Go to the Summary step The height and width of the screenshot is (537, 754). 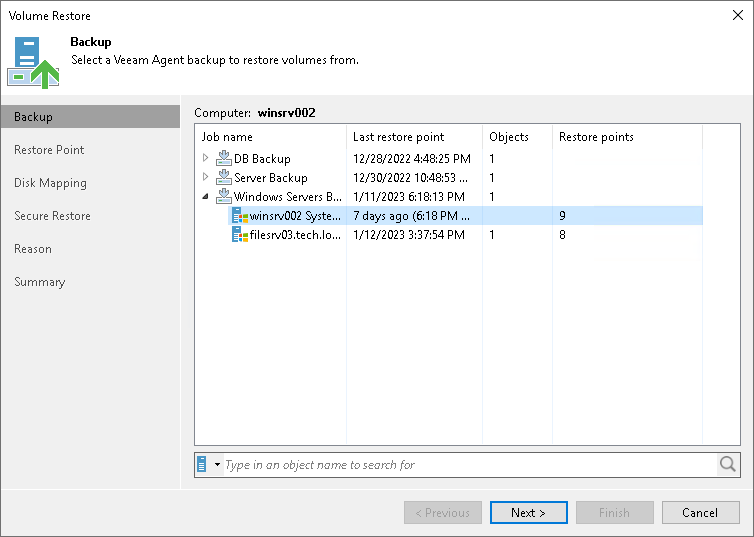(39, 282)
